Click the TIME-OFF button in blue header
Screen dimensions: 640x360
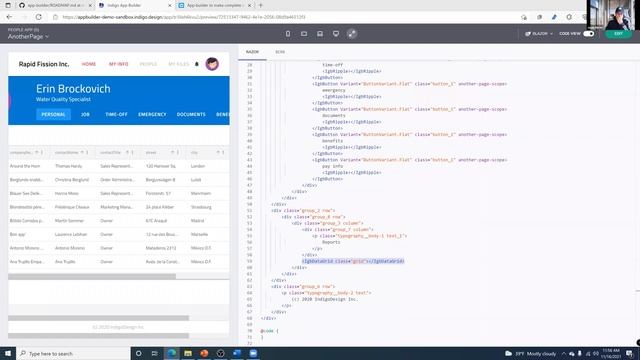tap(116, 114)
